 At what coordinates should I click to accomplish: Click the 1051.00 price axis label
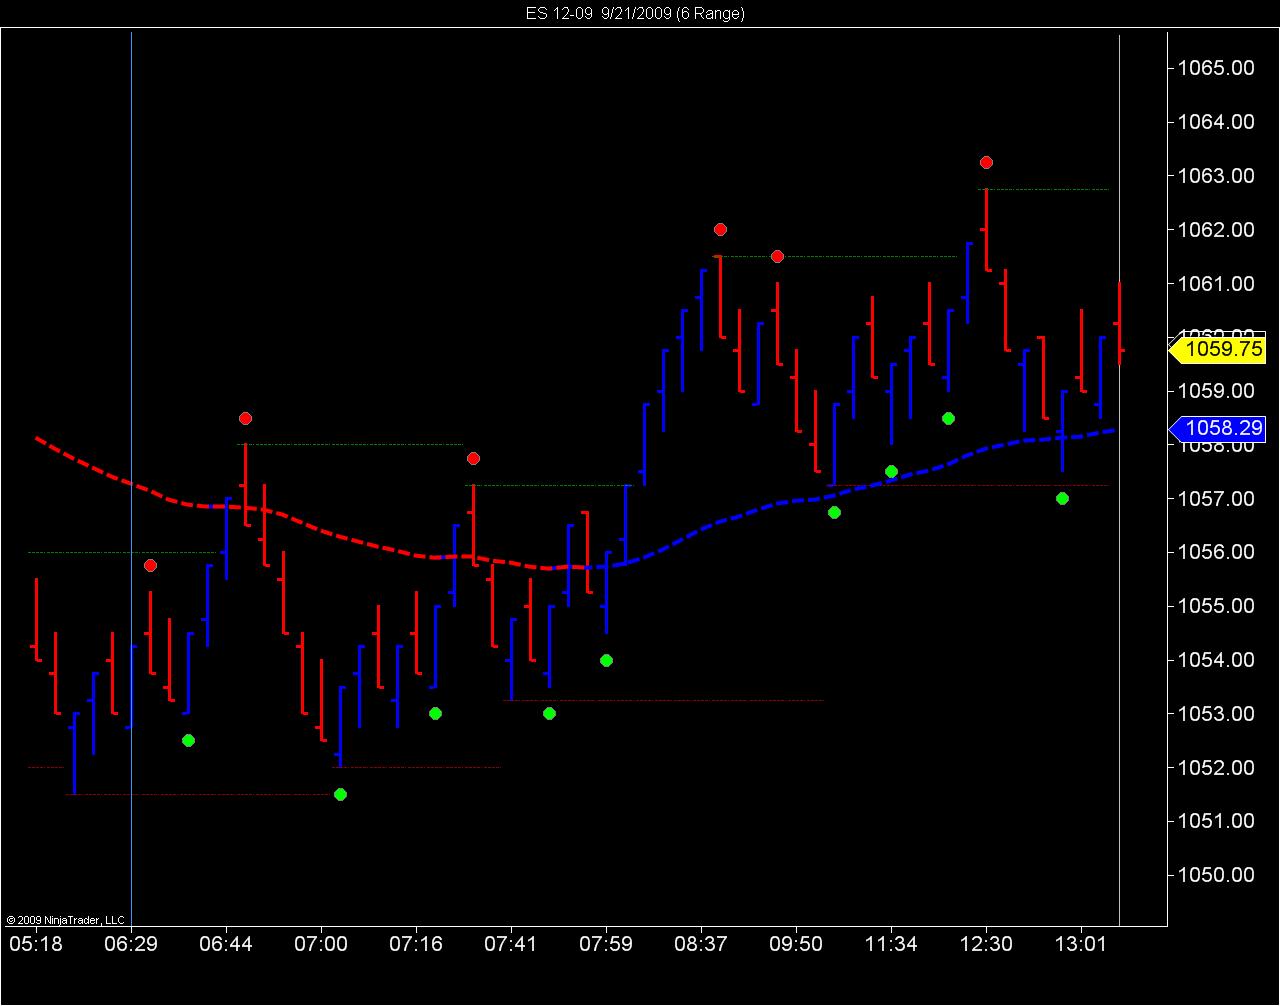point(1215,821)
